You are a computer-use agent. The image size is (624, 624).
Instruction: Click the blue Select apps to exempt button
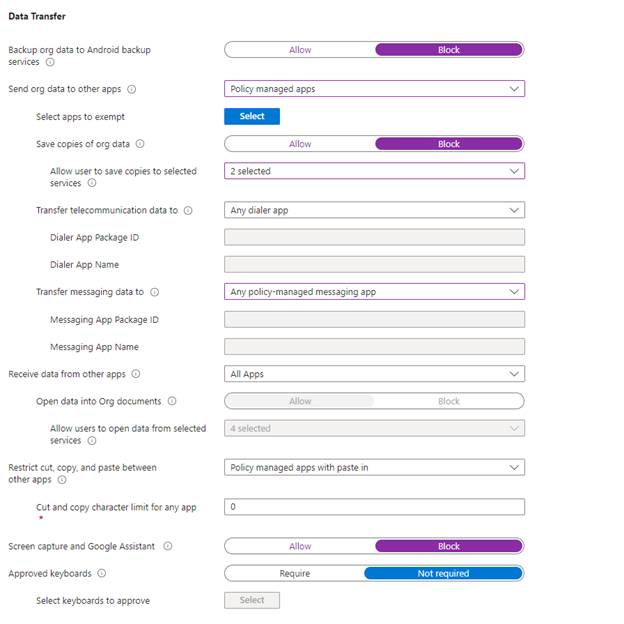[252, 116]
